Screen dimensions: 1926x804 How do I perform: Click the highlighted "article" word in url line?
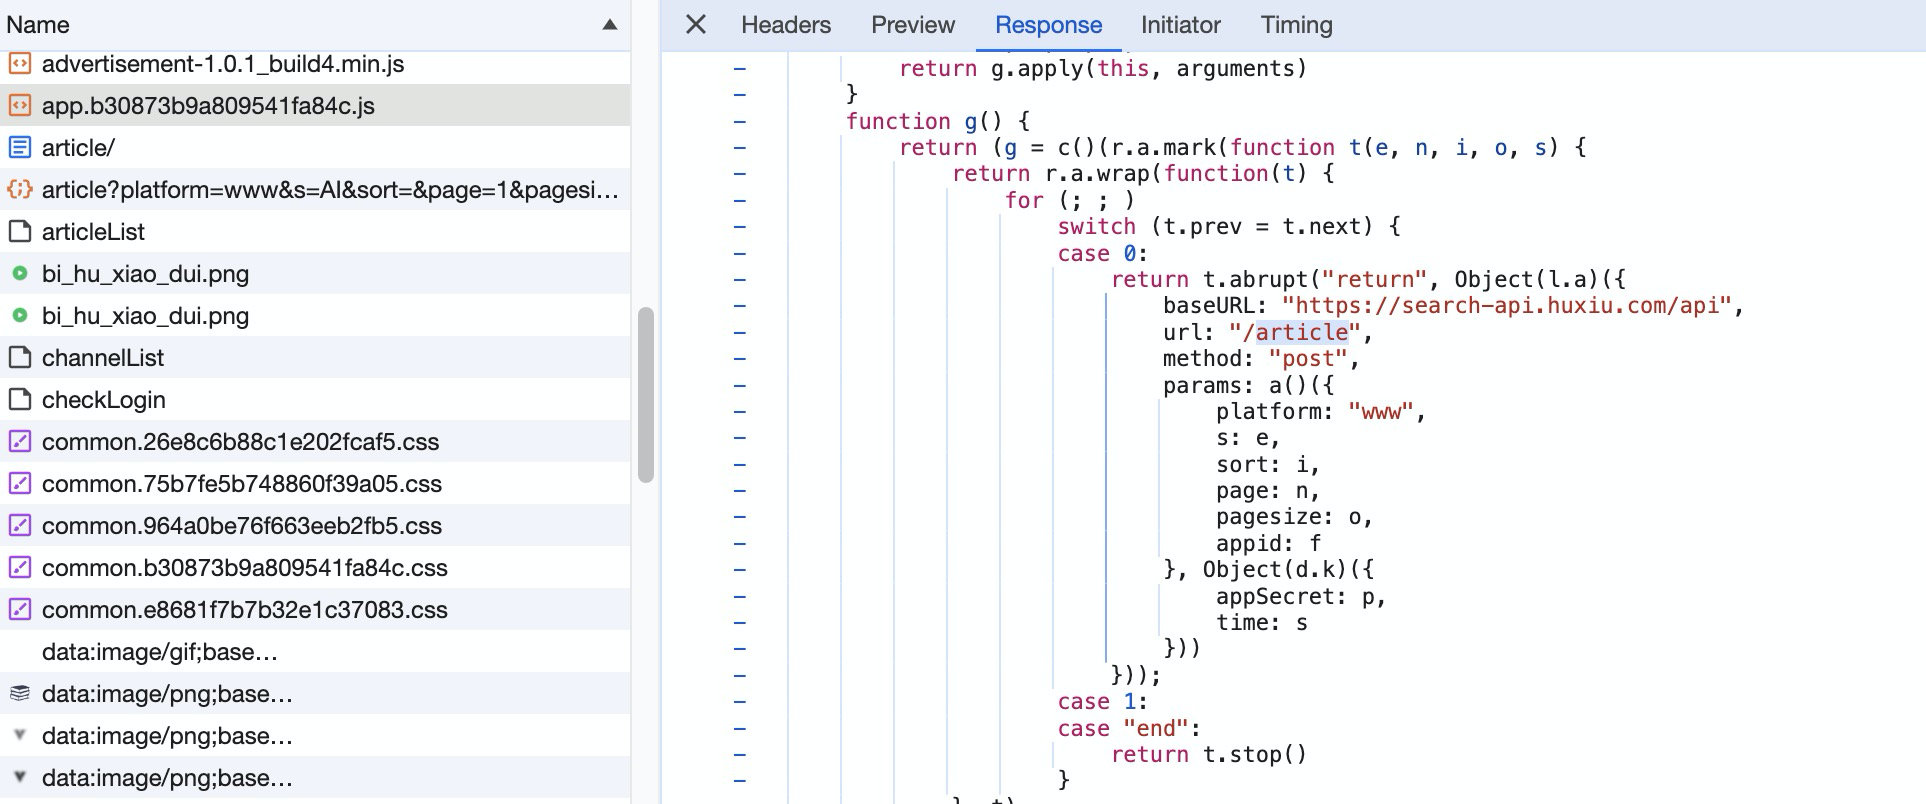click(1301, 333)
